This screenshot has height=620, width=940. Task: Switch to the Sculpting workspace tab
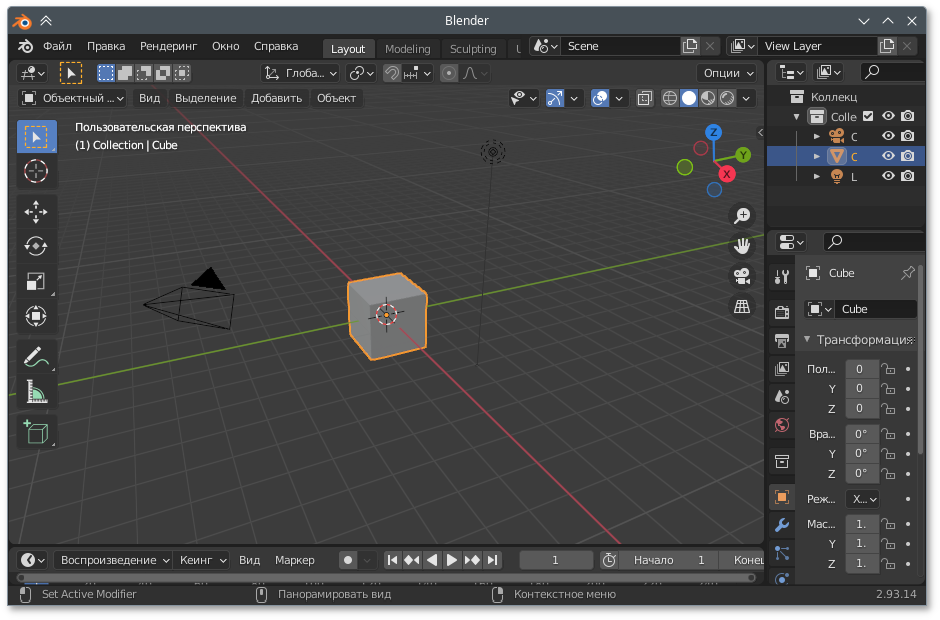pos(473,48)
